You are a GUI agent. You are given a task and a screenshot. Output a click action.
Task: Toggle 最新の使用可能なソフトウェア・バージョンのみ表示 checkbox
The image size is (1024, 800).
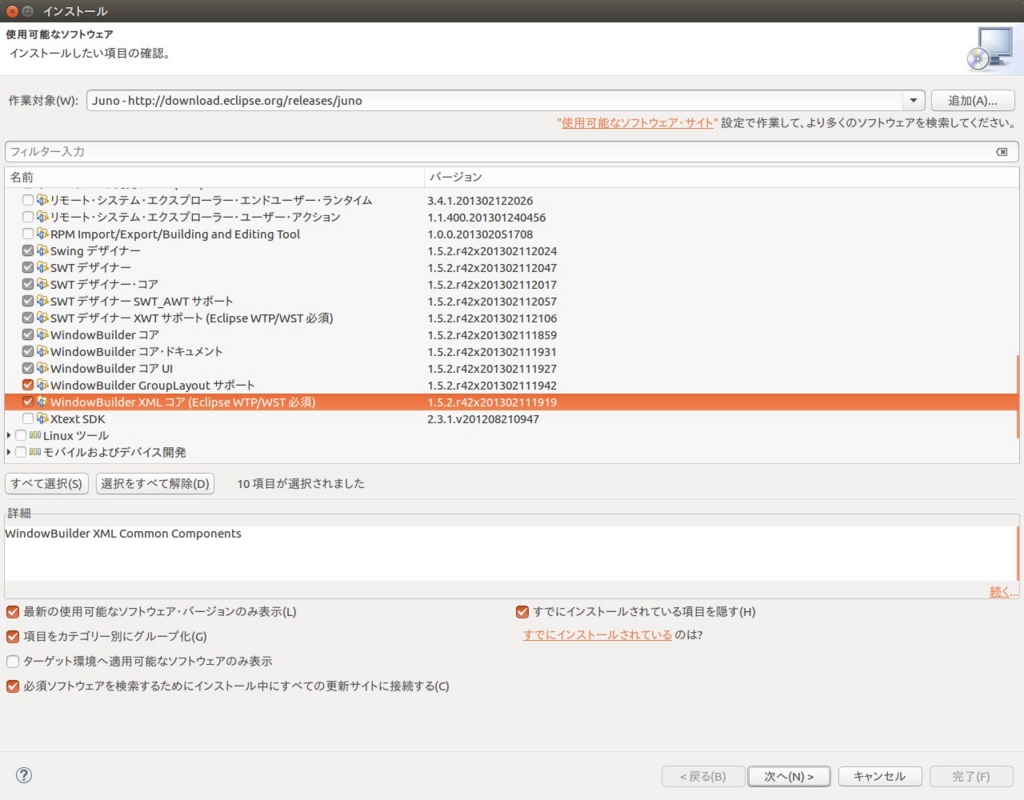click(x=12, y=612)
